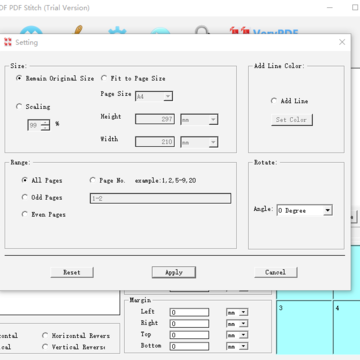Open the Height unit dropdown
This screenshot has width=360, height=360.
tap(213, 119)
